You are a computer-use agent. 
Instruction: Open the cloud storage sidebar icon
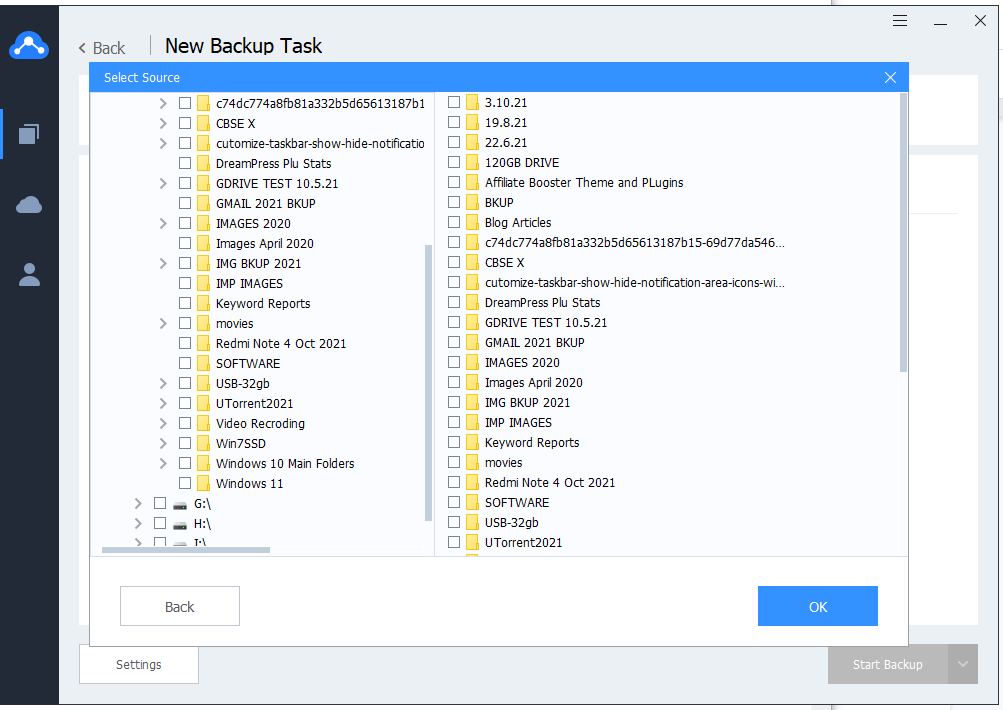pos(29,205)
